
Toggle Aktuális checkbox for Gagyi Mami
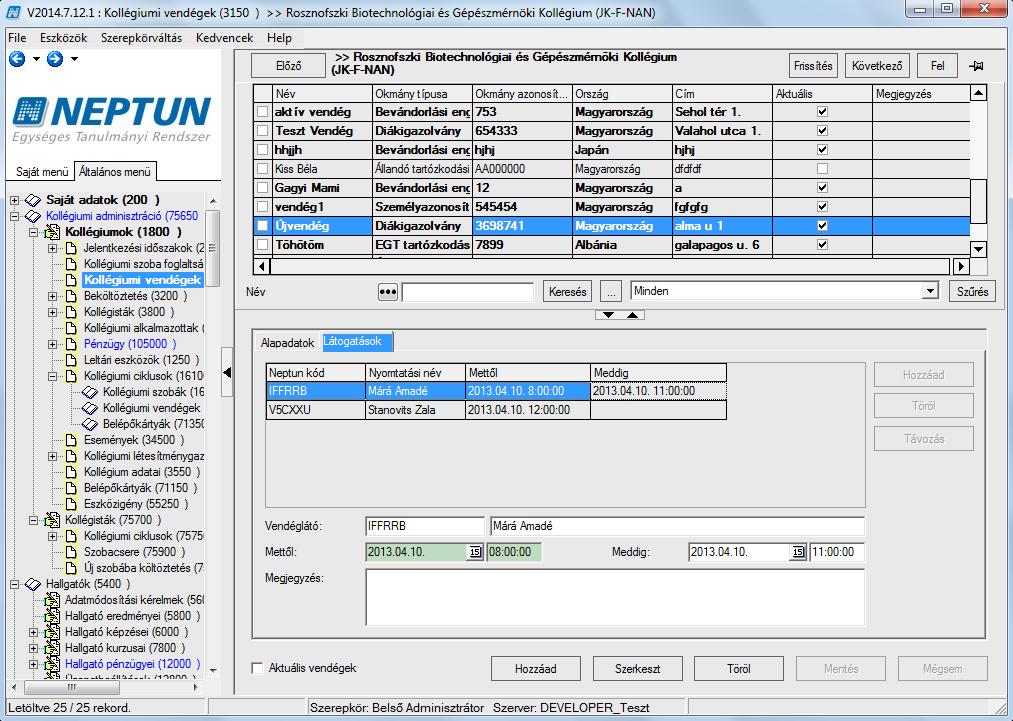(822, 188)
